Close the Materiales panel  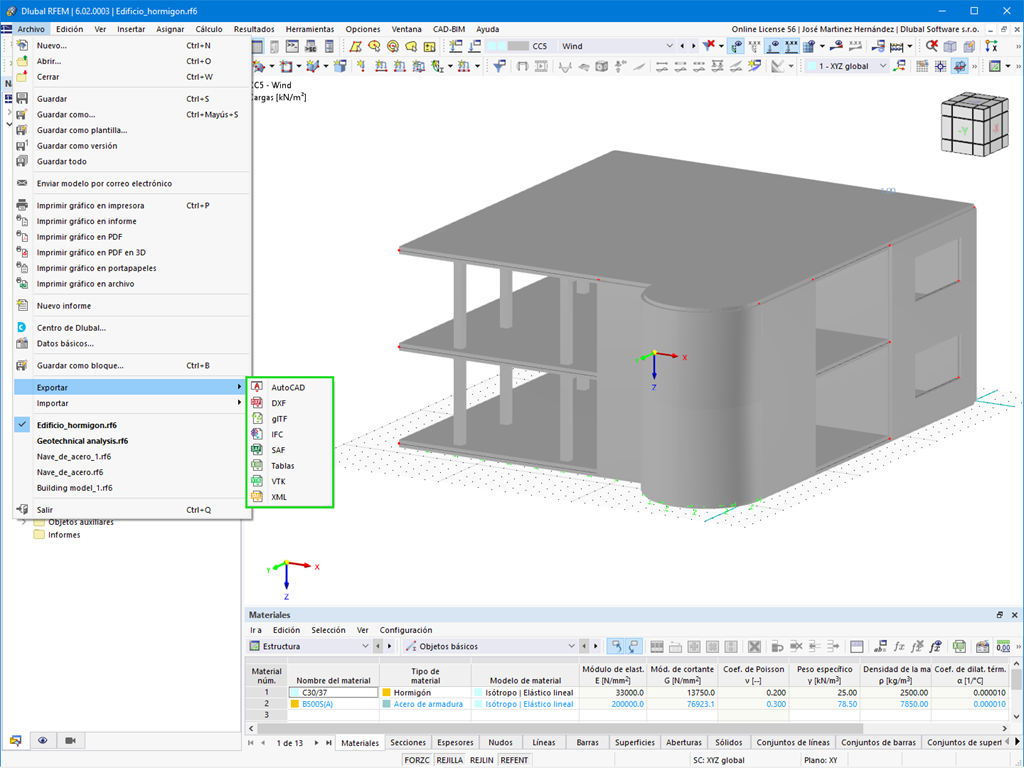(x=1014, y=615)
